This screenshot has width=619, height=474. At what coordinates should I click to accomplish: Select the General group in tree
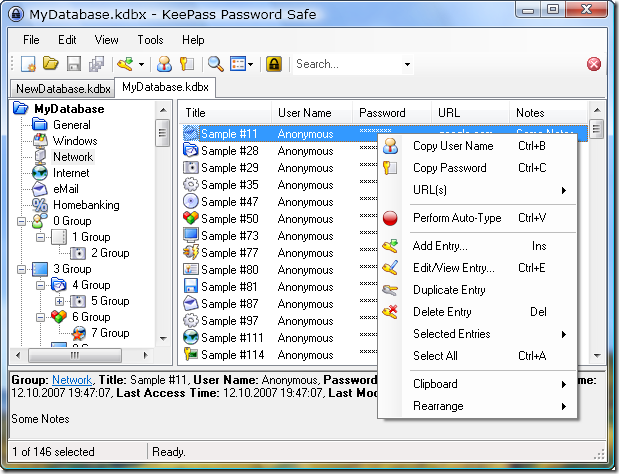71,125
